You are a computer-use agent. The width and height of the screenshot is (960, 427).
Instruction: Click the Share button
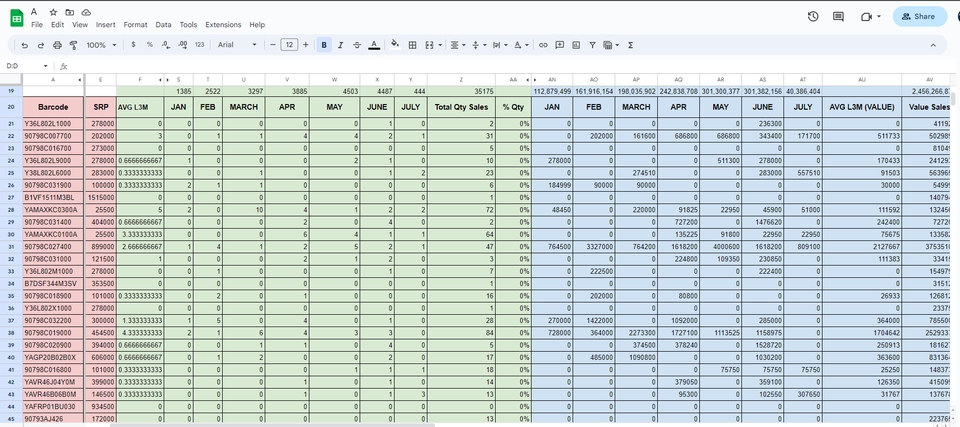[x=920, y=17]
